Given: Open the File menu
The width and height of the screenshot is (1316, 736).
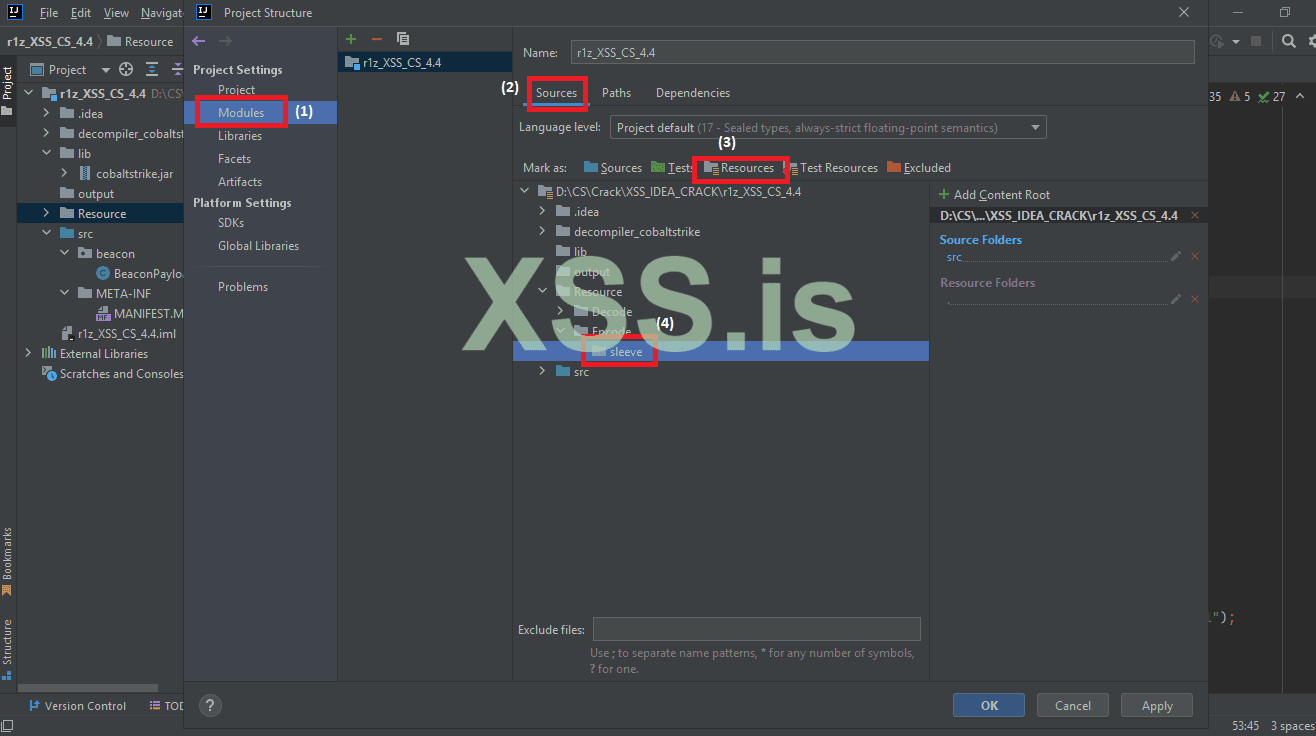Looking at the screenshot, I should (x=49, y=13).
